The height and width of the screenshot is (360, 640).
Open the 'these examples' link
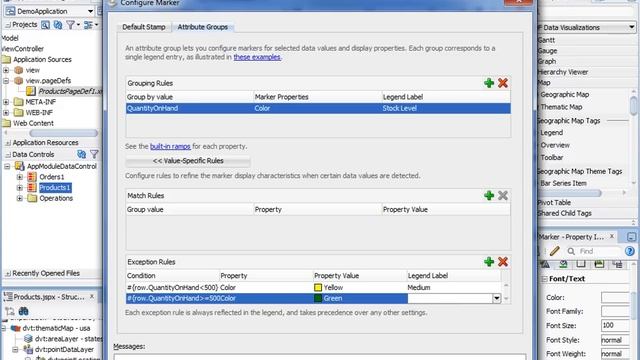(x=257, y=57)
